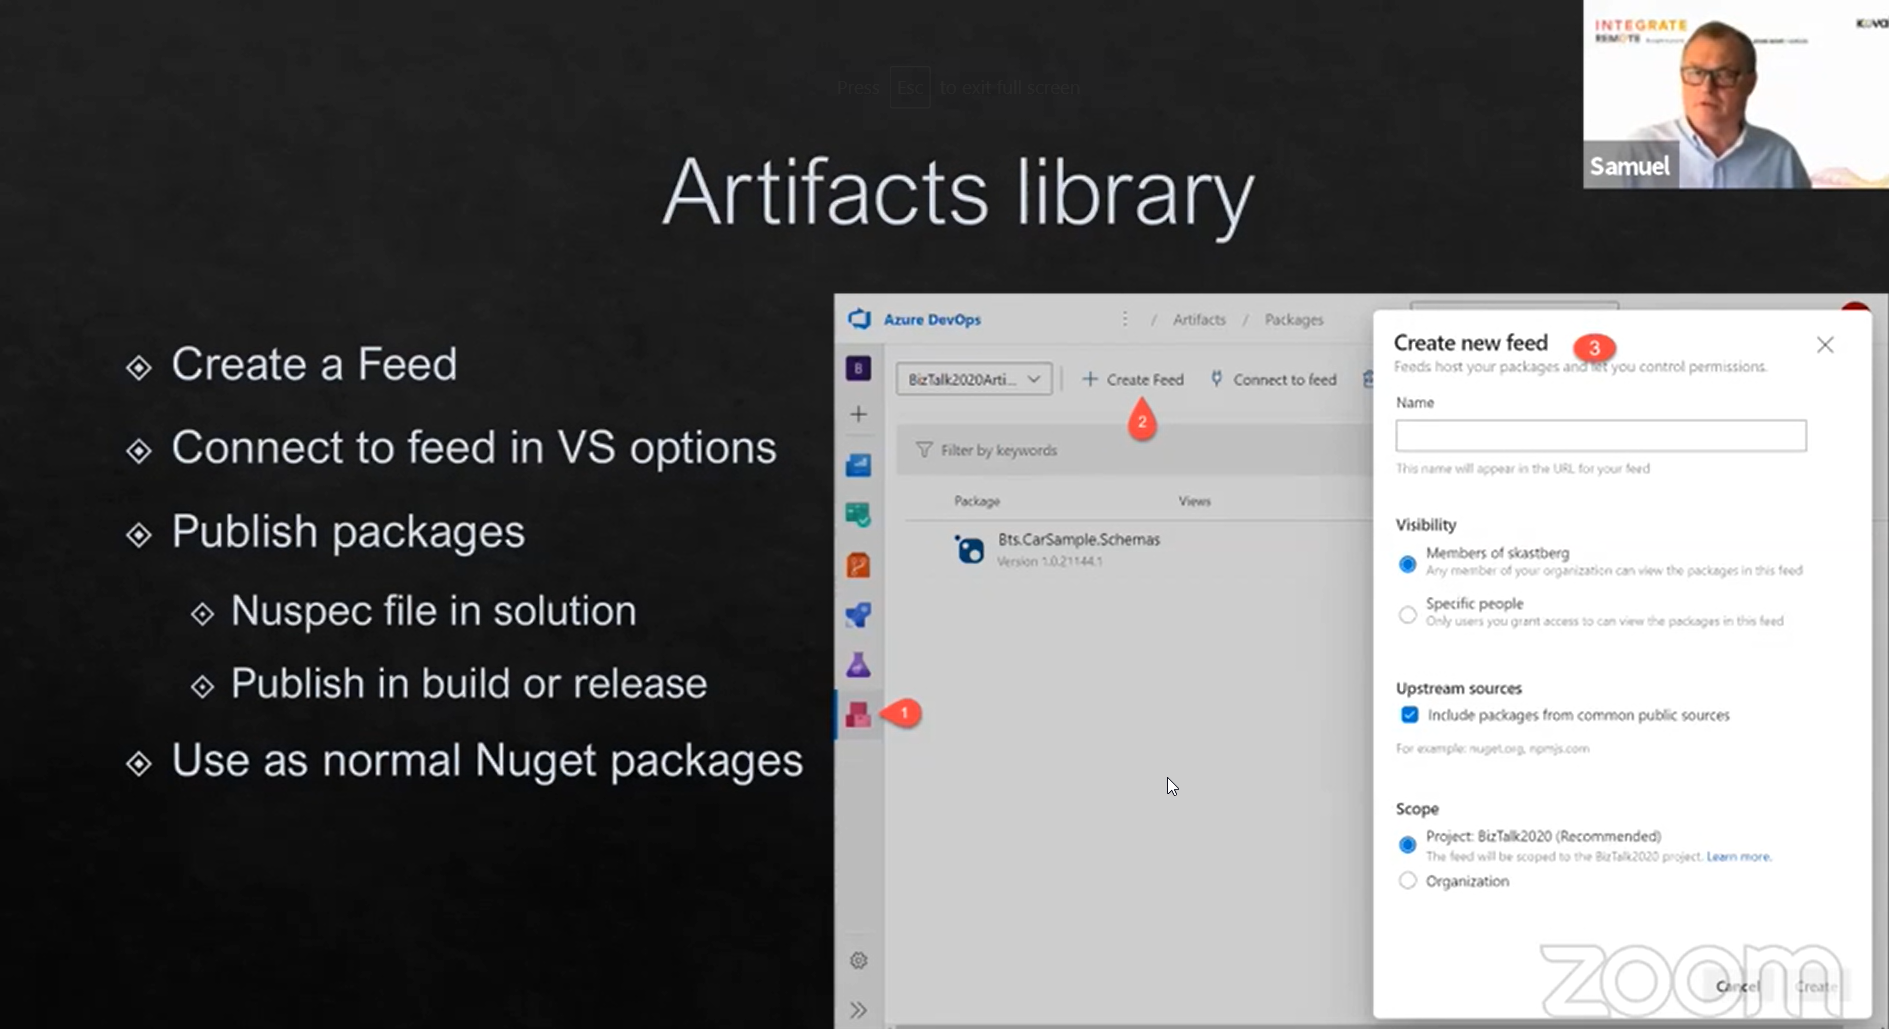Click the feed Name input field

coord(1601,435)
